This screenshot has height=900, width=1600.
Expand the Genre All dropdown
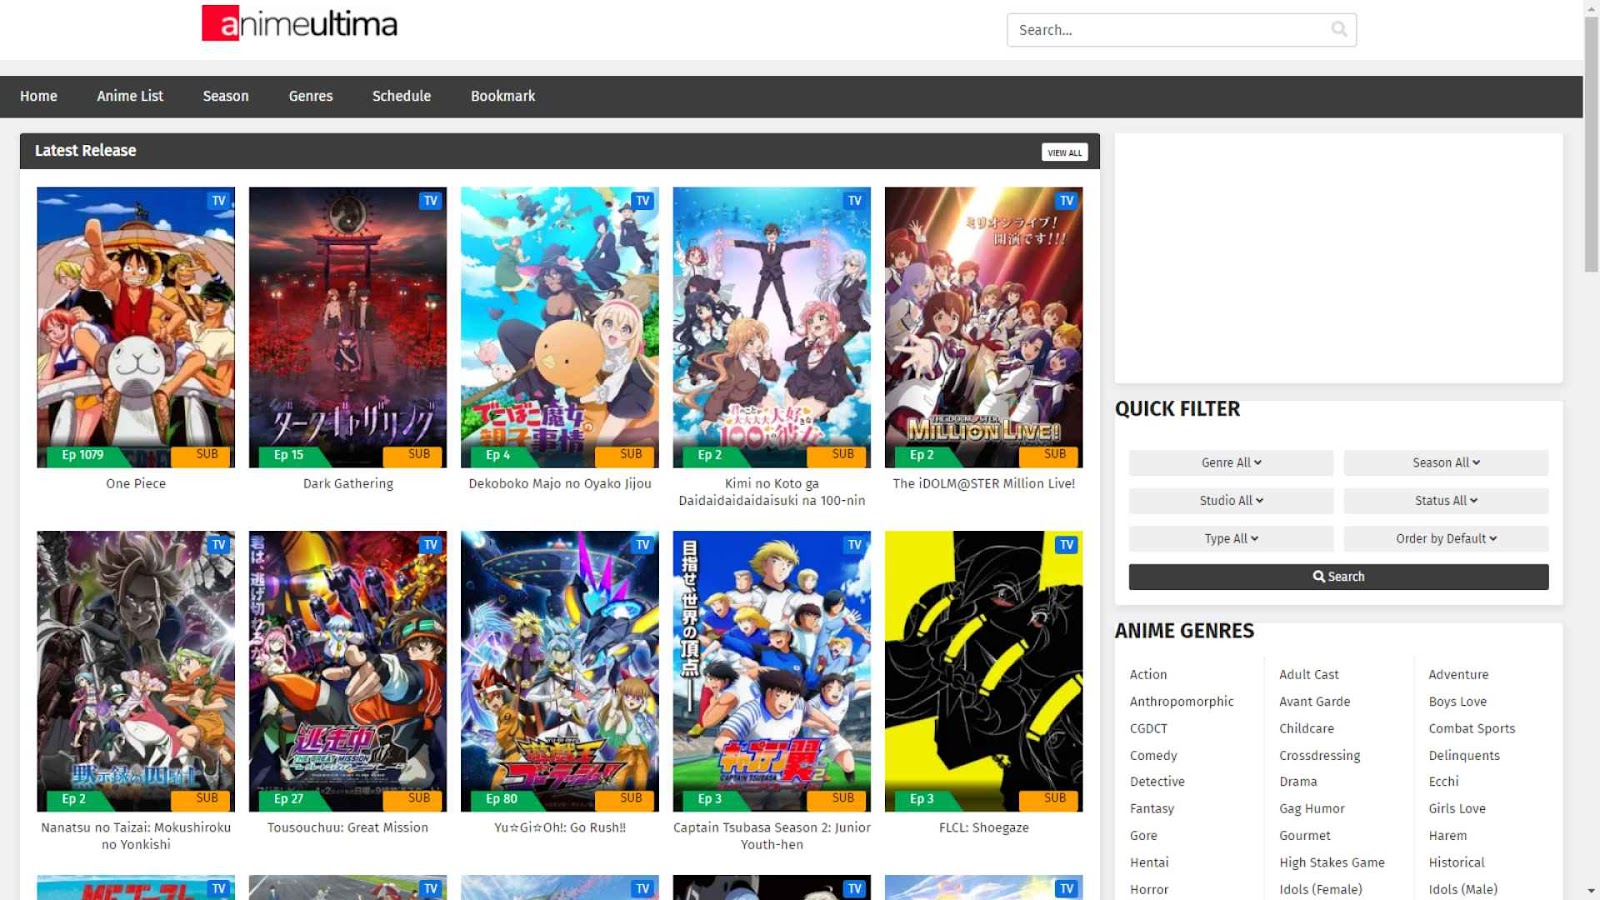coord(1231,463)
